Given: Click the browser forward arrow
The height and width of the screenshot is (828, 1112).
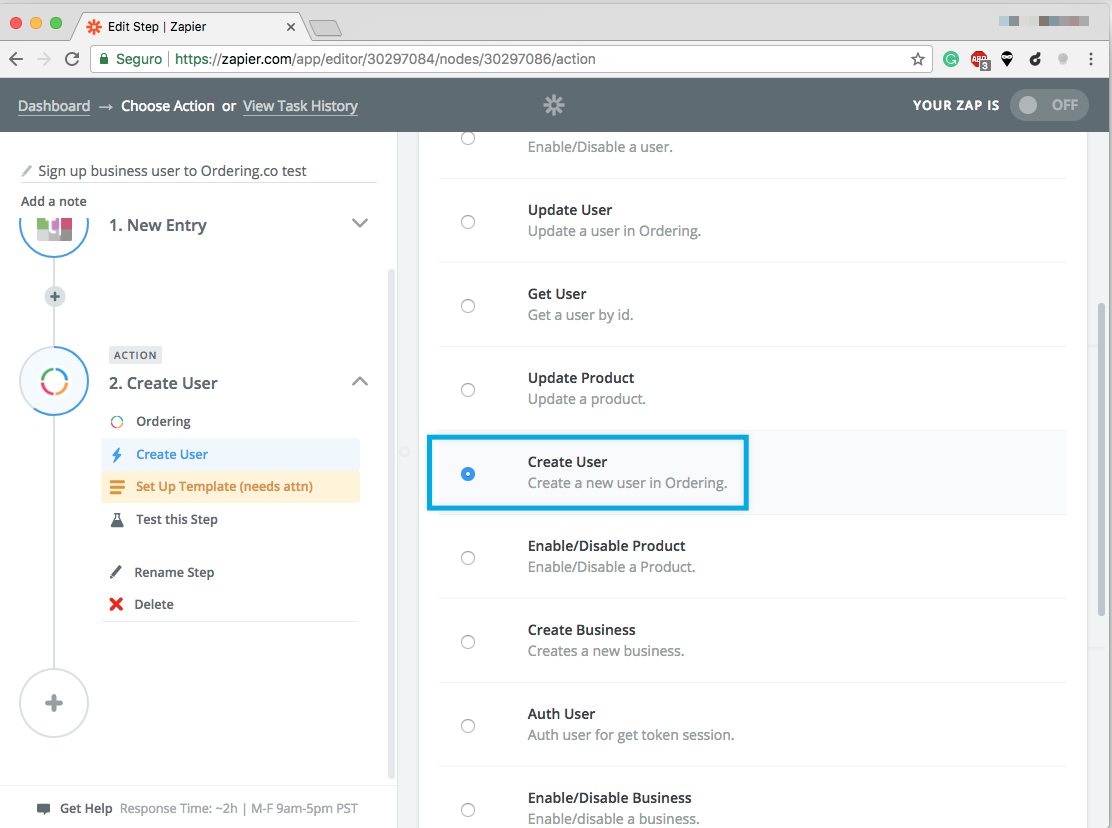Looking at the screenshot, I should (x=44, y=59).
